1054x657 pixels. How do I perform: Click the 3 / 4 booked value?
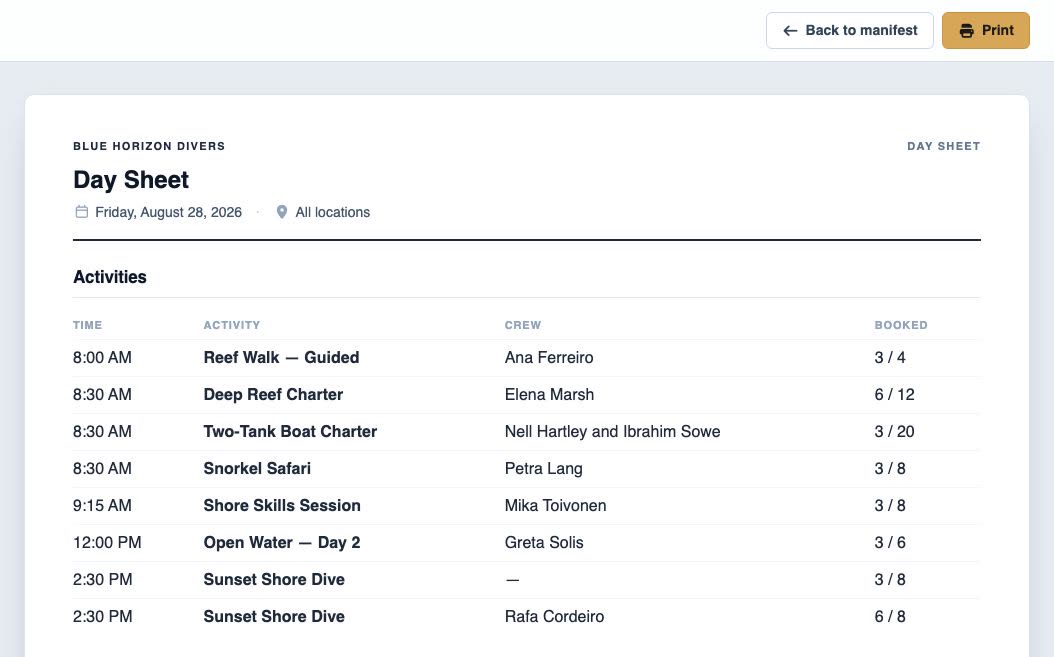pyautogui.click(x=890, y=357)
